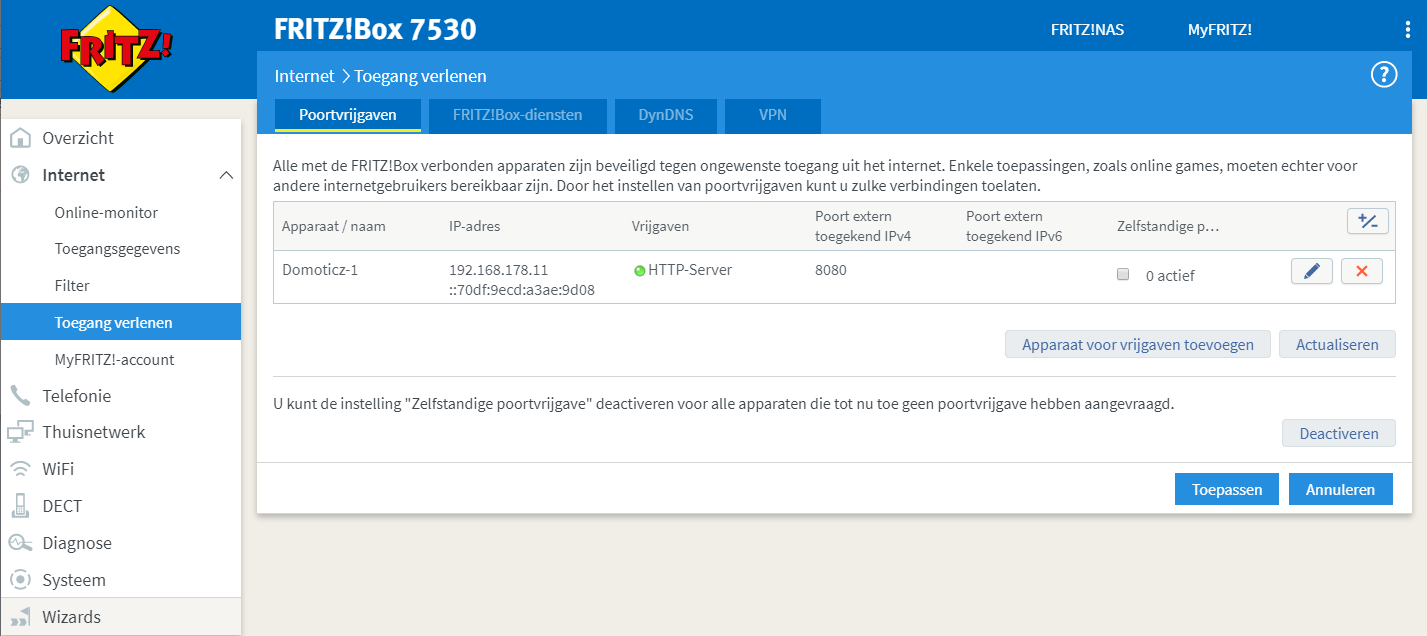This screenshot has height=636, width=1427.
Task: Click the Wizards icon
Action: tap(20, 617)
